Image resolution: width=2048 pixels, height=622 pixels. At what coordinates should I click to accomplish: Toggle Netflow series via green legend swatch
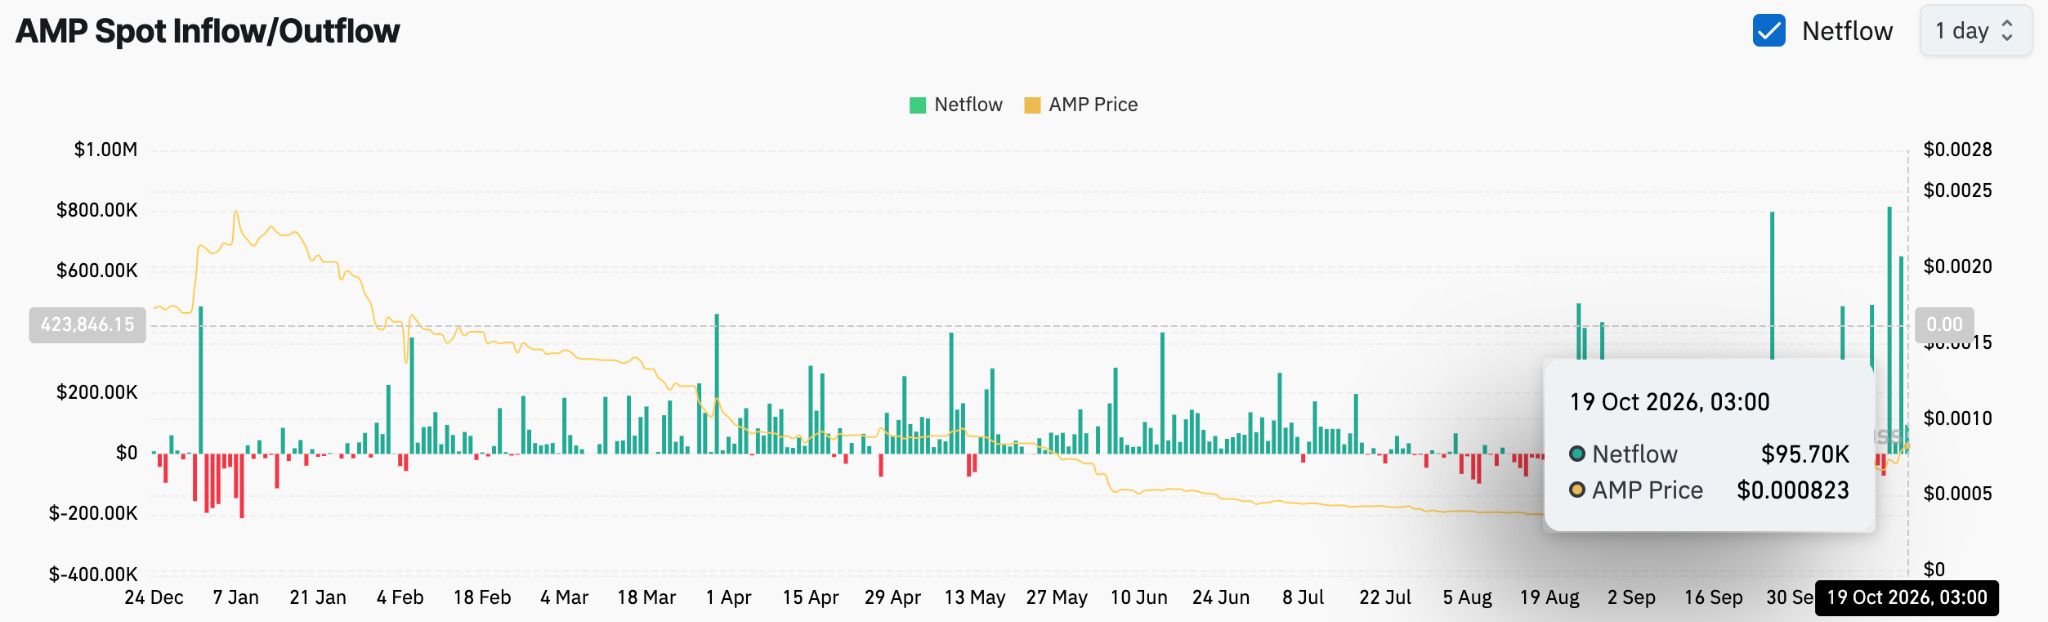point(917,105)
